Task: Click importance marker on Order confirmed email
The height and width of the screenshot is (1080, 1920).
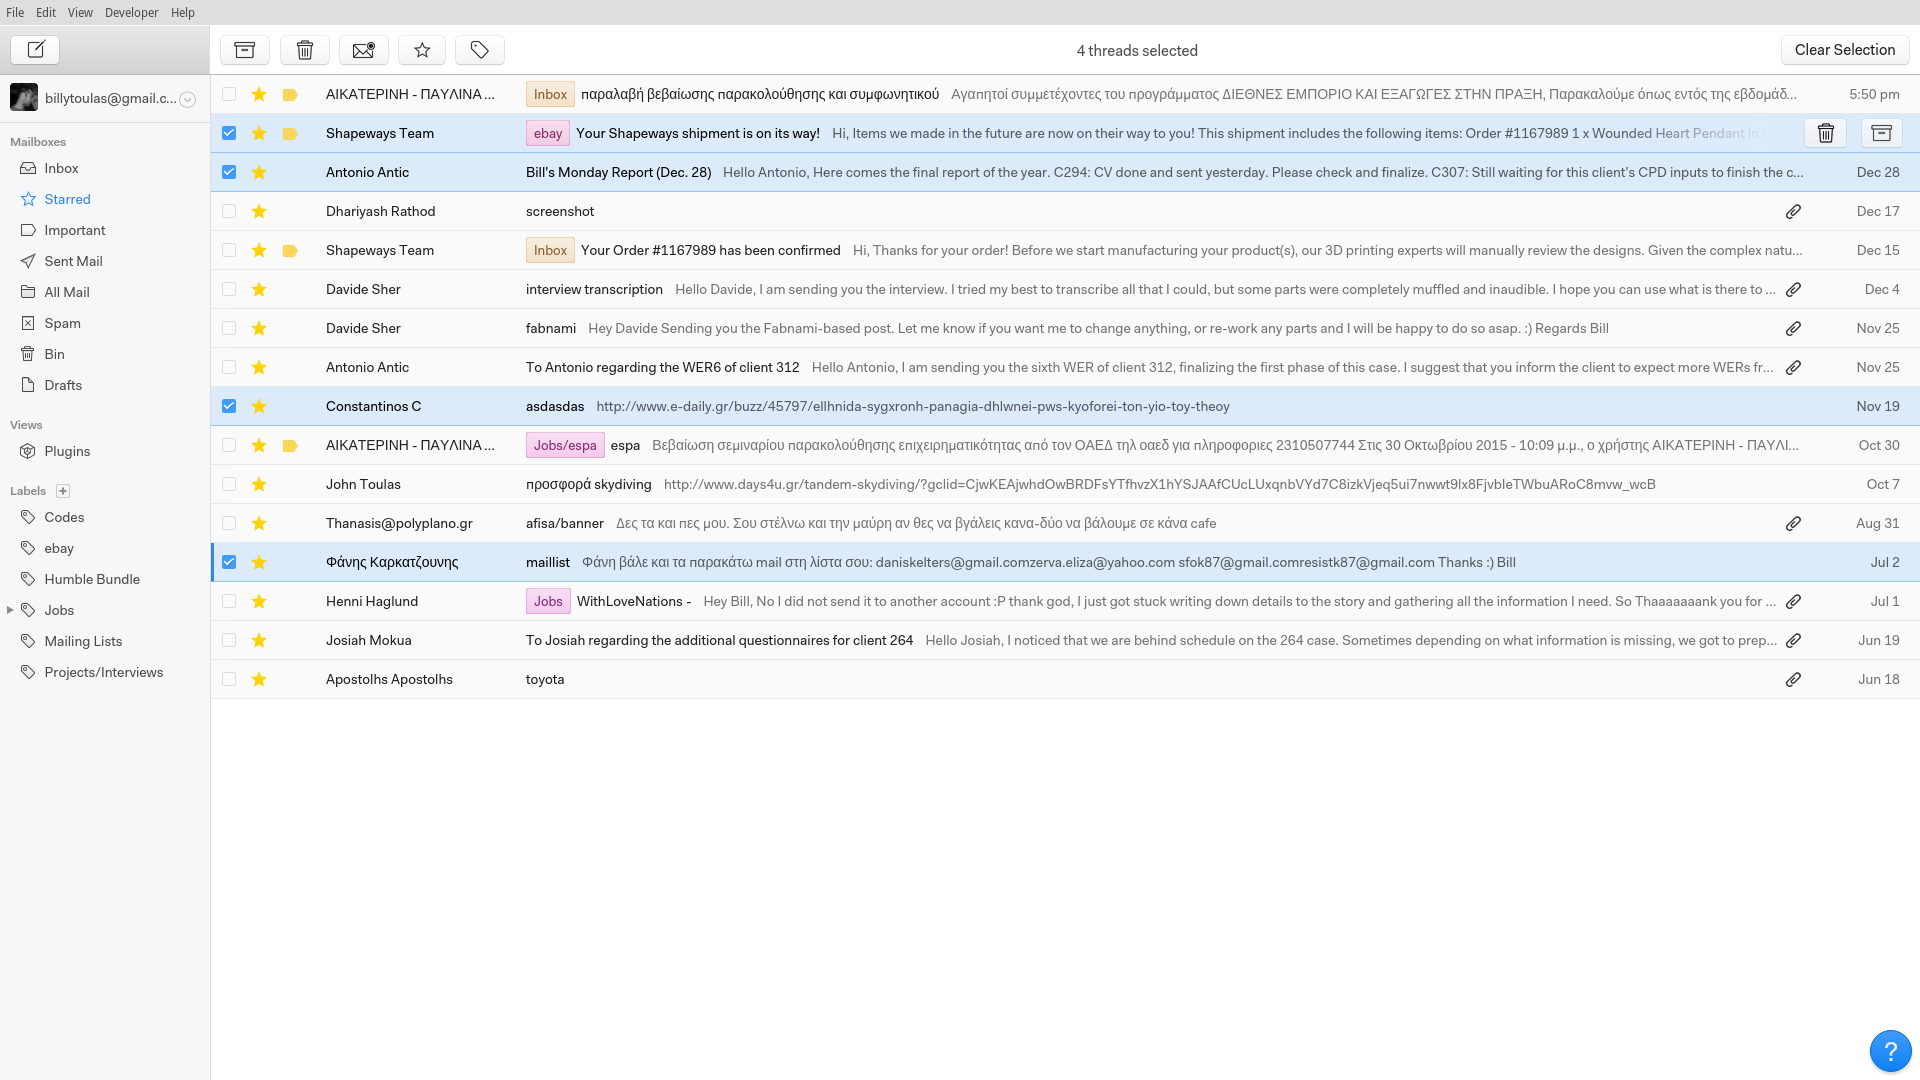Action: 290,250
